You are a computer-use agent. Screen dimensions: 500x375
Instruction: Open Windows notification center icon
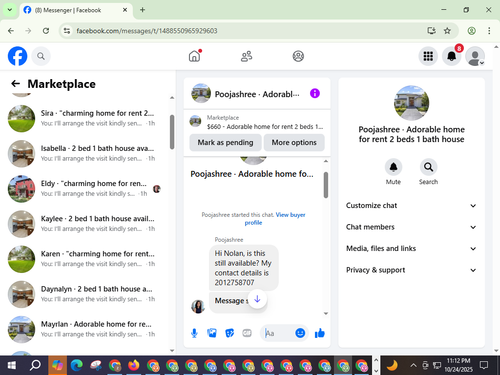click(484, 365)
